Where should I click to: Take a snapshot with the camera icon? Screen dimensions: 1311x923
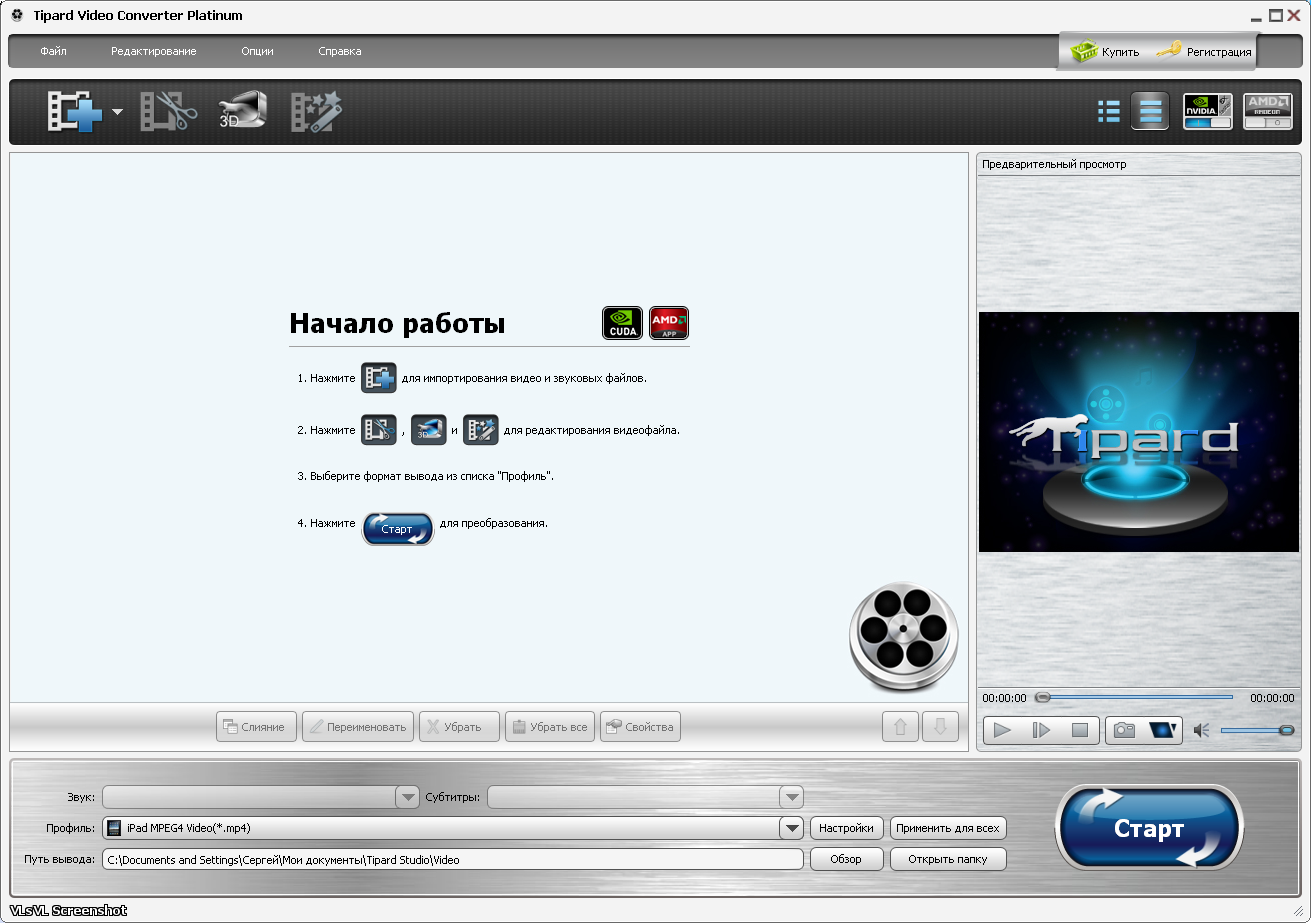[x=1125, y=731]
